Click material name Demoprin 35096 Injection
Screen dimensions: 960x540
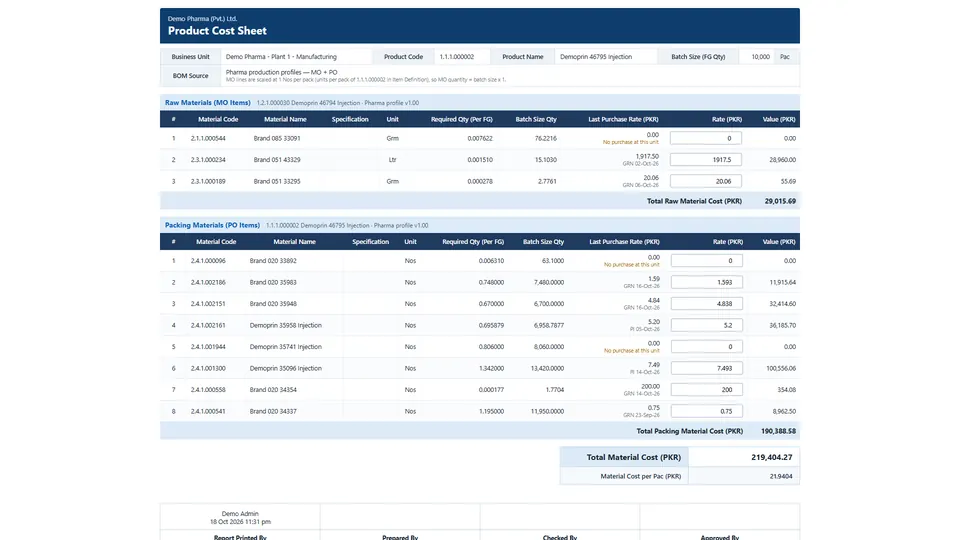click(285, 368)
